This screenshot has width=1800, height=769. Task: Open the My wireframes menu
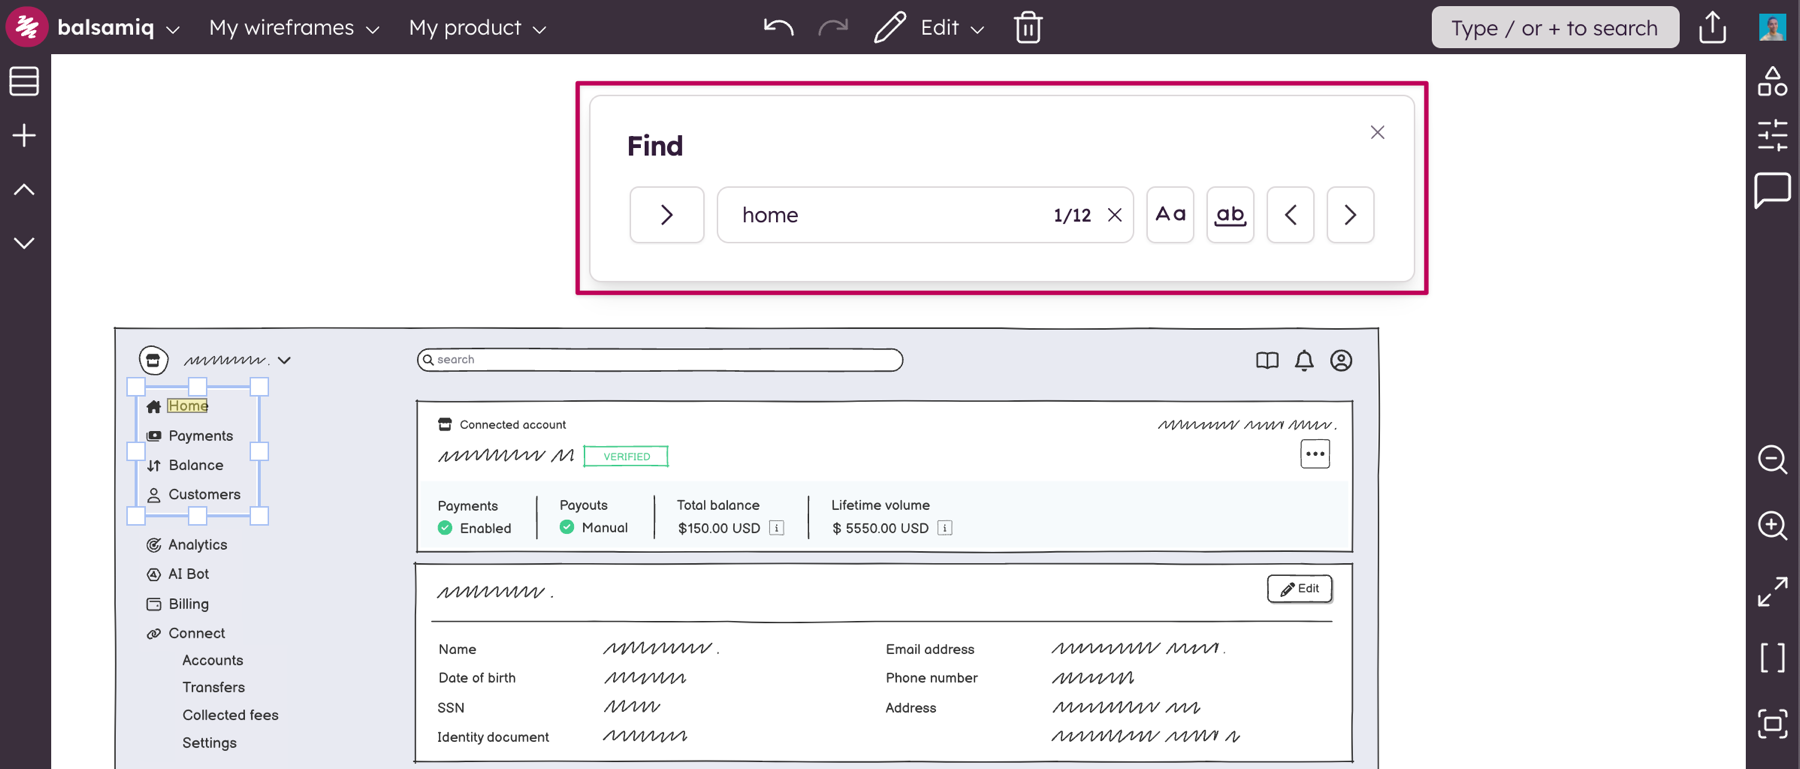coord(294,27)
